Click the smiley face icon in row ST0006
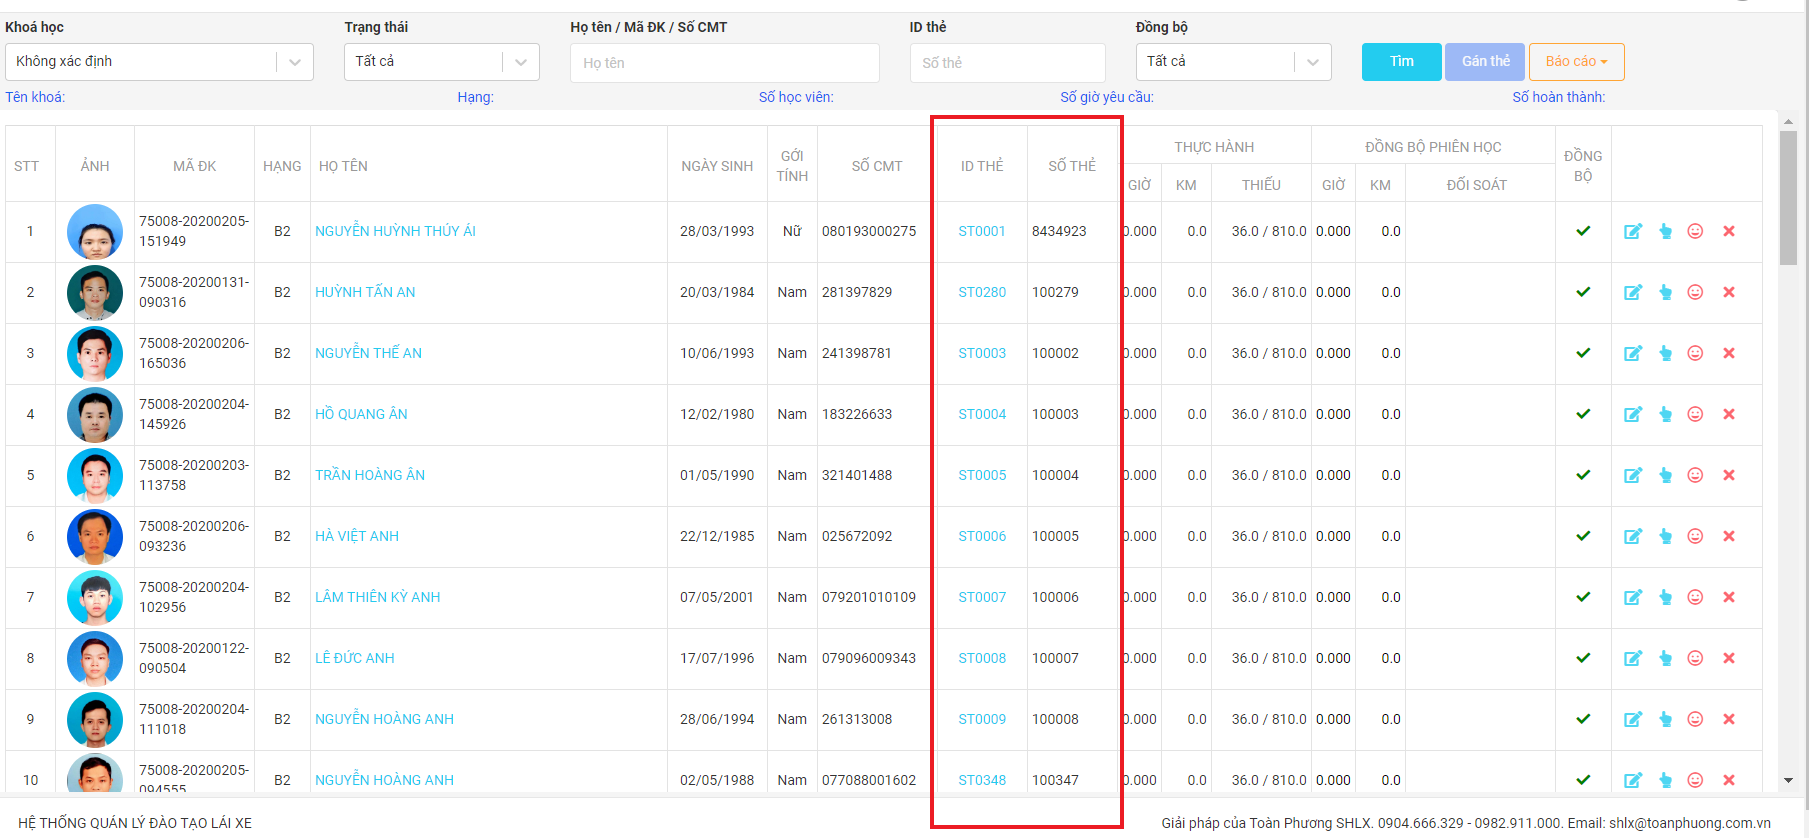This screenshot has height=838, width=1809. [x=1695, y=536]
